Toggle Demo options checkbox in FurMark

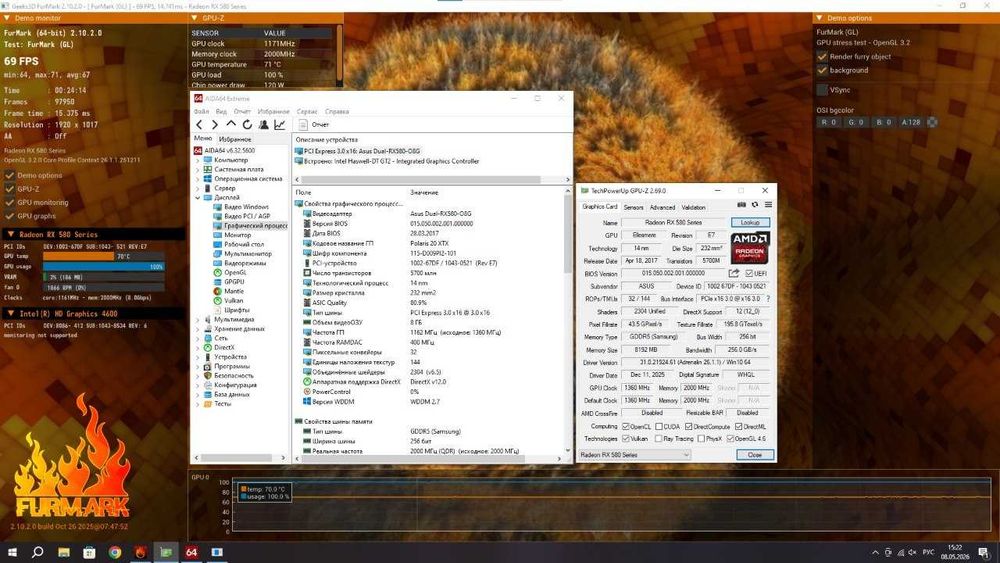[10, 175]
